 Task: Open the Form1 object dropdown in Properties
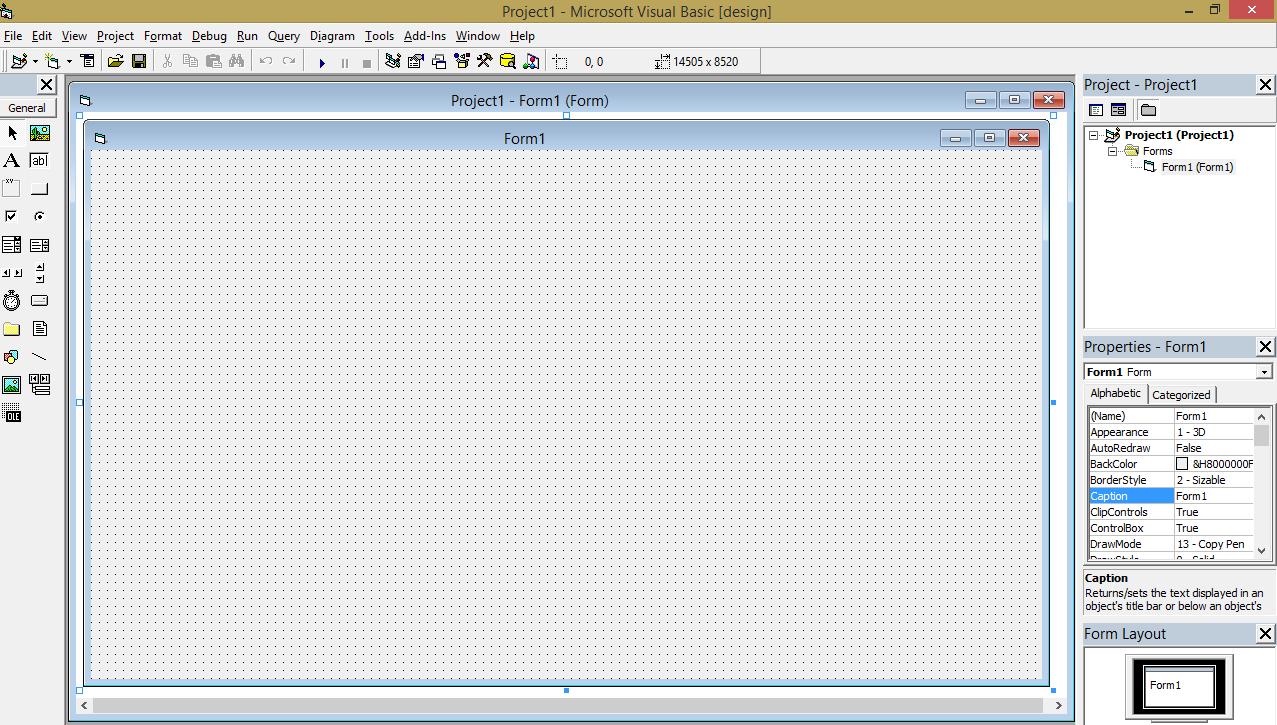click(x=1264, y=372)
